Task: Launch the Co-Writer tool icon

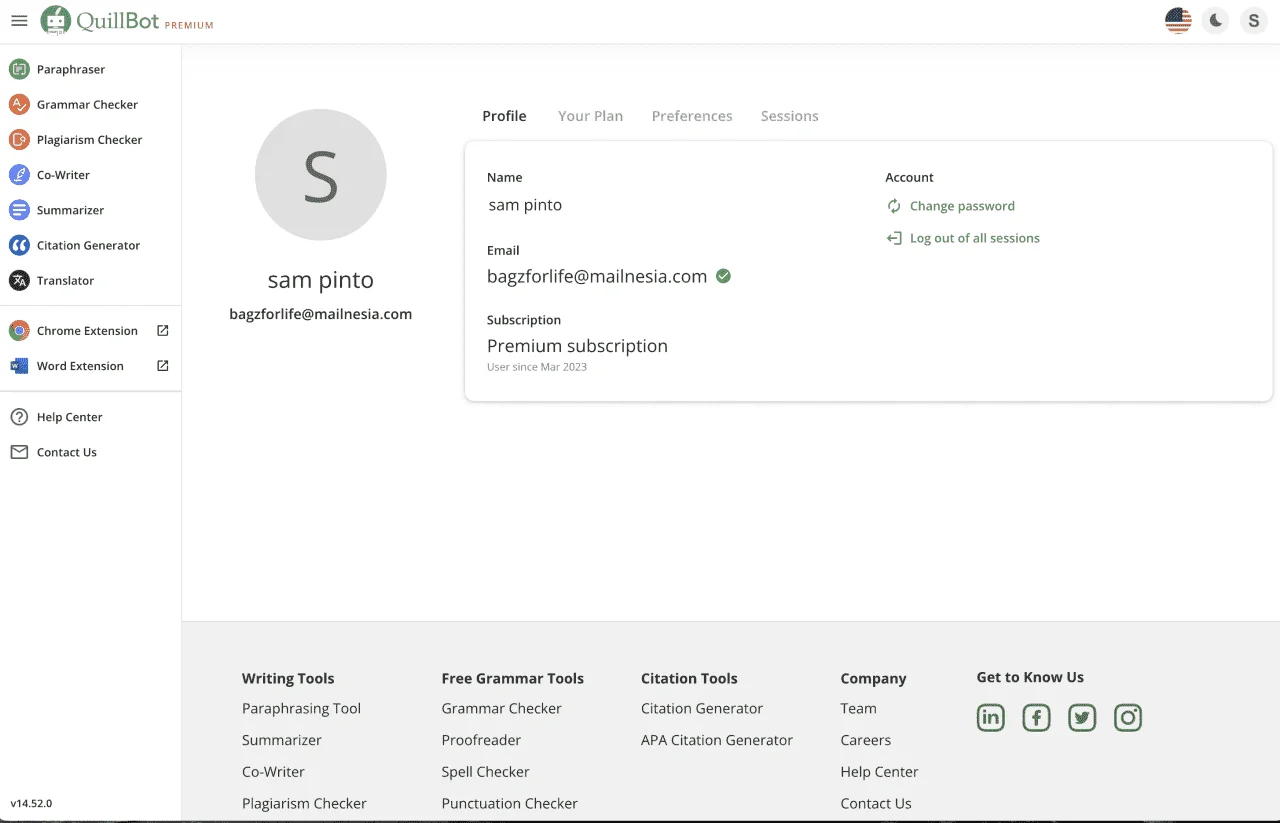Action: point(19,175)
